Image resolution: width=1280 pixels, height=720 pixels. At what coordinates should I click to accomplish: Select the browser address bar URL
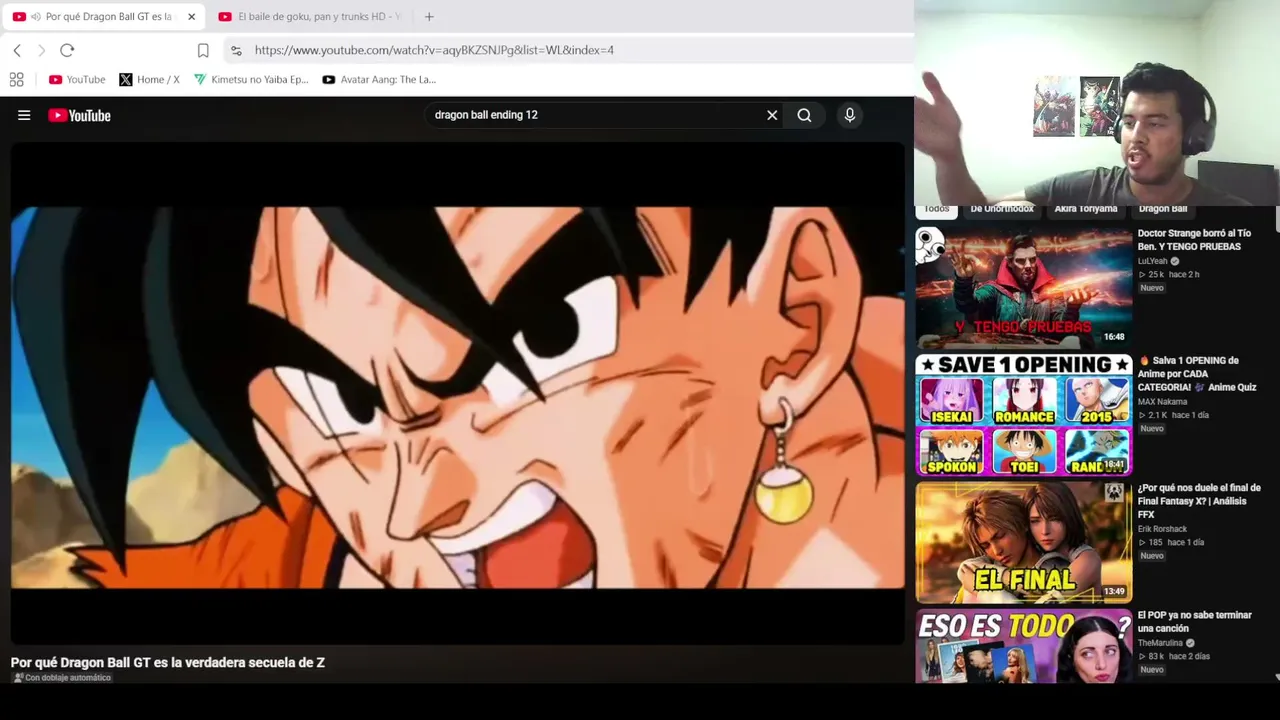pos(434,50)
